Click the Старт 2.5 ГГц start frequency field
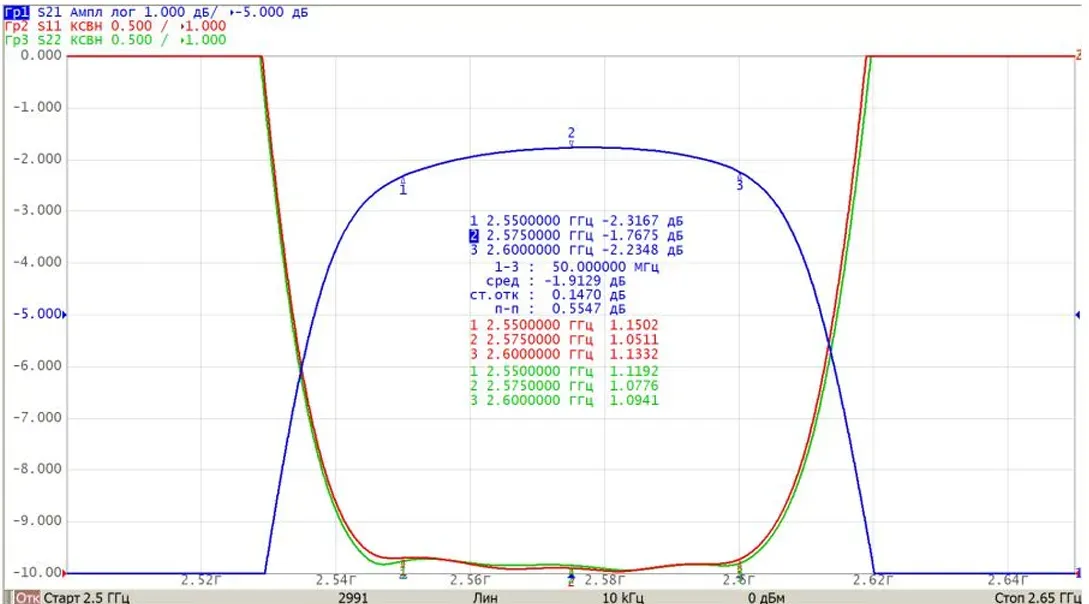The height and width of the screenshot is (604, 1089). coord(86,597)
